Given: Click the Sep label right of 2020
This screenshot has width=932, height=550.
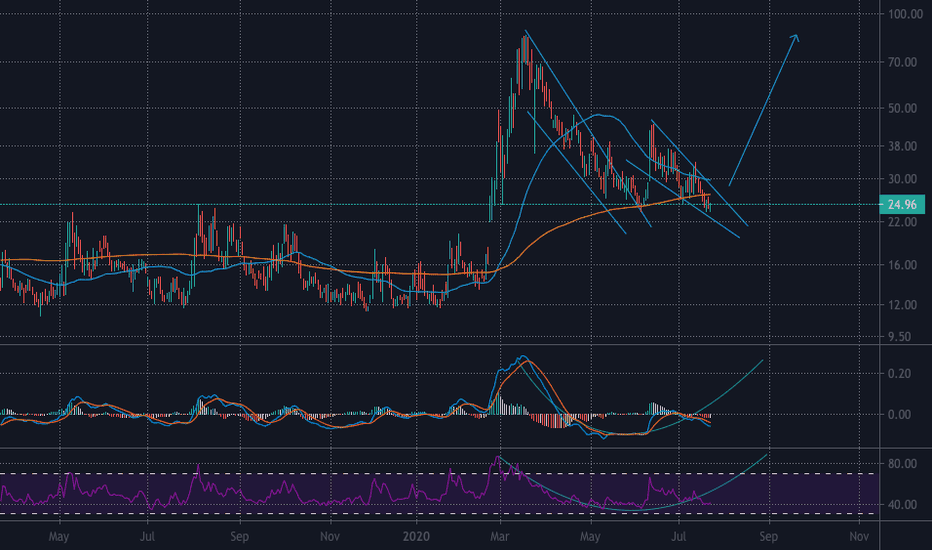Looking at the screenshot, I should coord(768,537).
